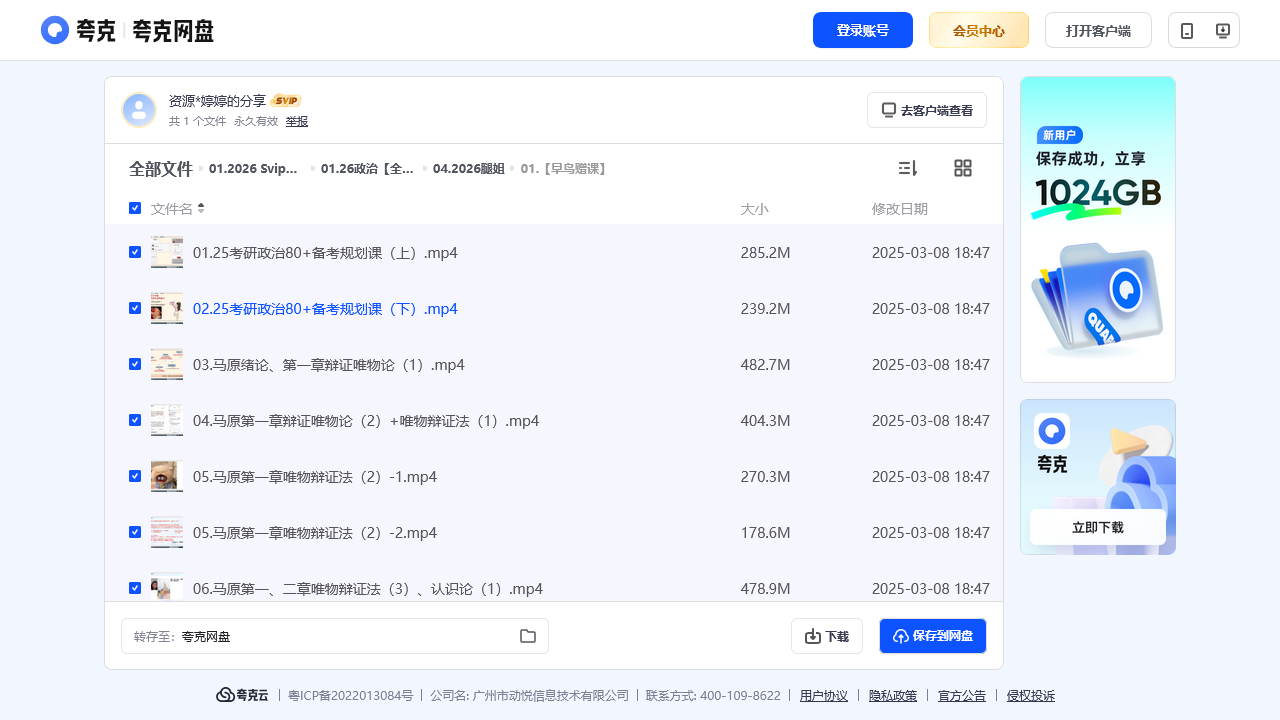Open file 04.马原第一章辩证唯物论（2）+唯物辩证法（1）.mp4
The height and width of the screenshot is (720, 1280).
(366, 421)
